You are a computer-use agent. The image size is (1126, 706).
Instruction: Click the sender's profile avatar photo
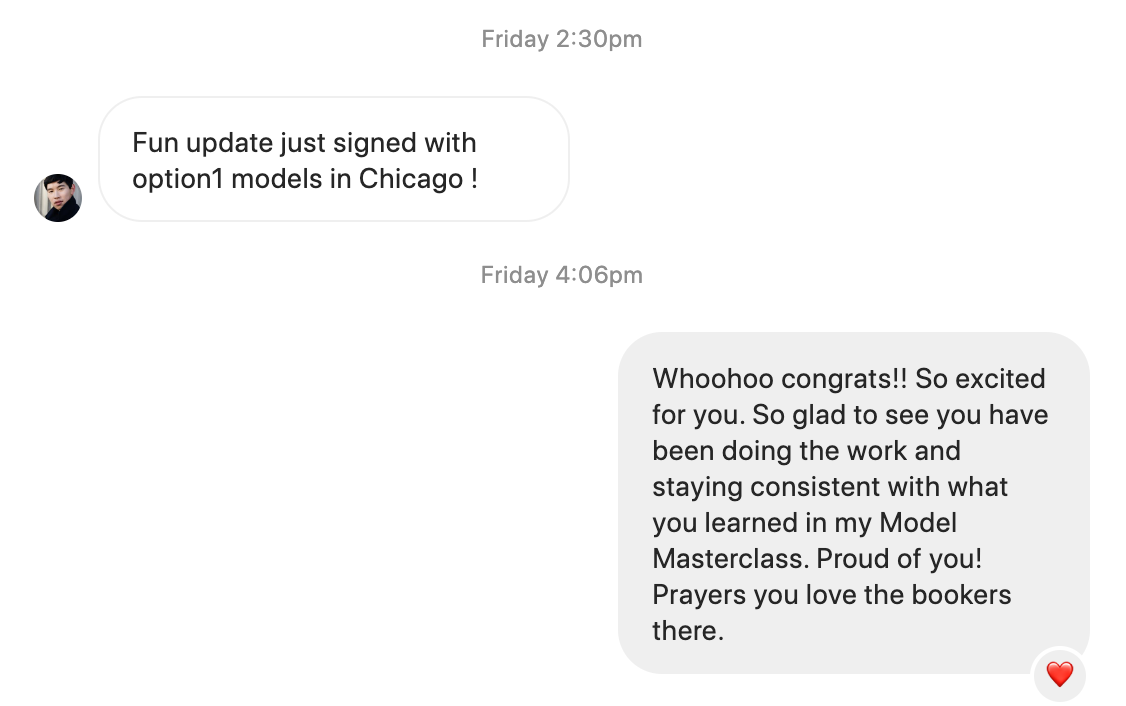point(58,198)
